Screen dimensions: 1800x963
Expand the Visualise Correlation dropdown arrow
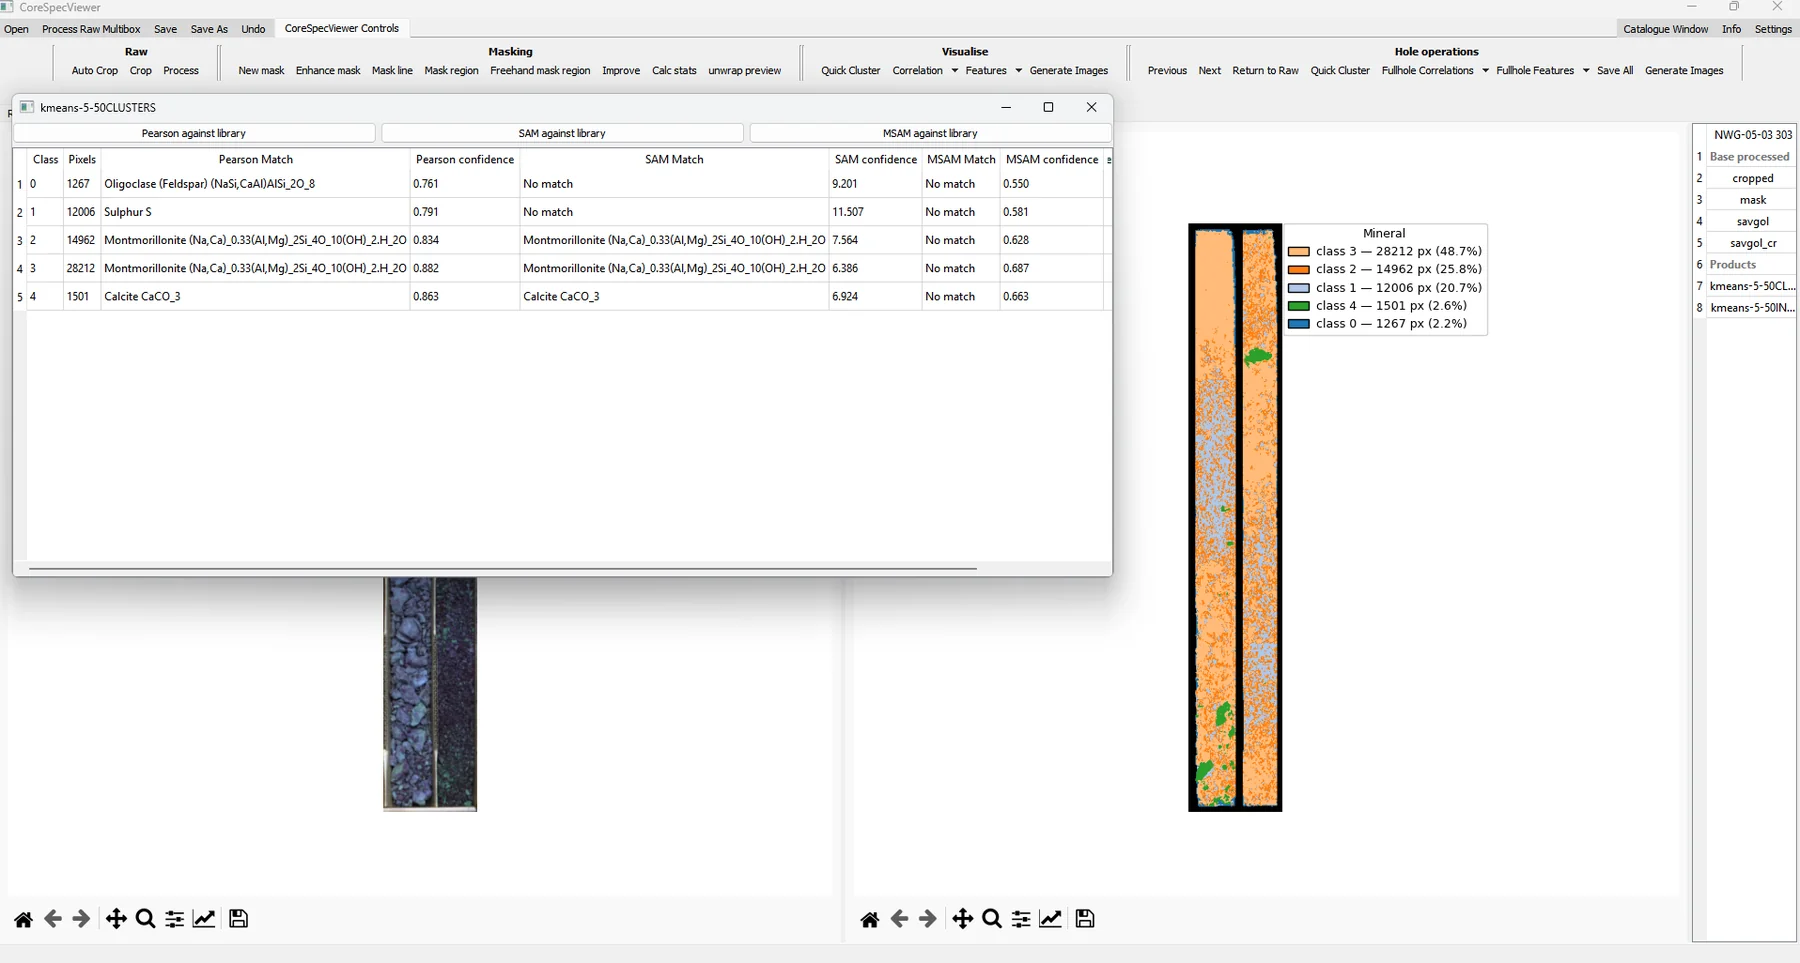(x=955, y=71)
